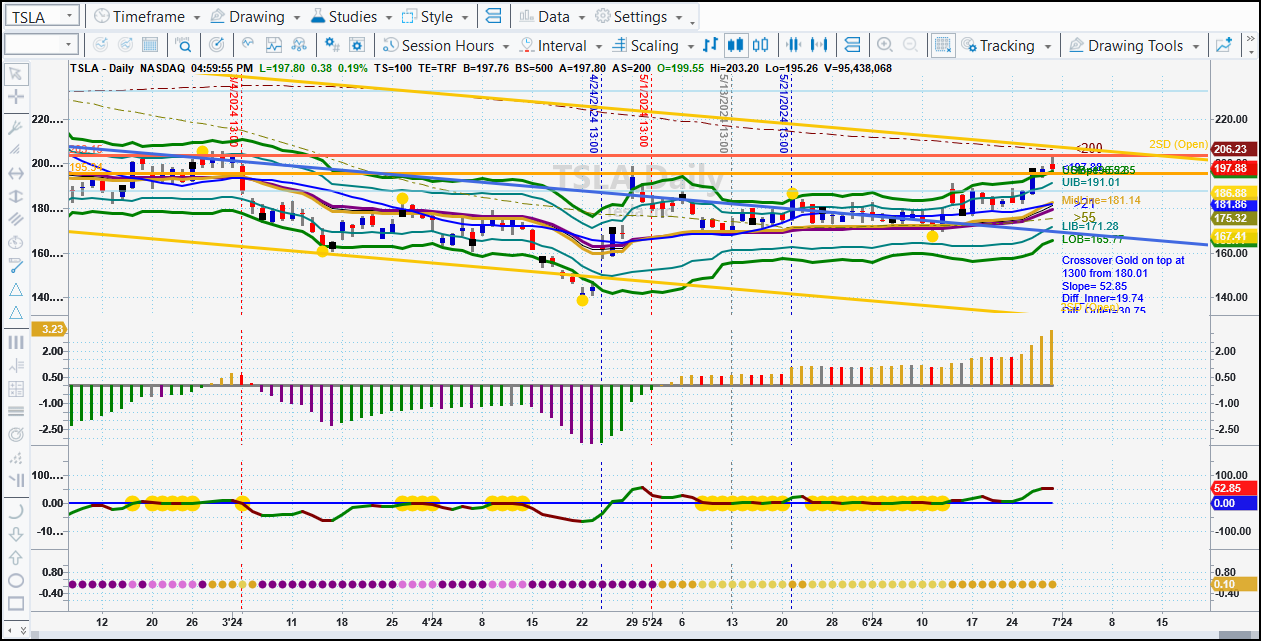Click the target icon beside the search icon
Viewport: 1261px width, 641px height.
217,45
